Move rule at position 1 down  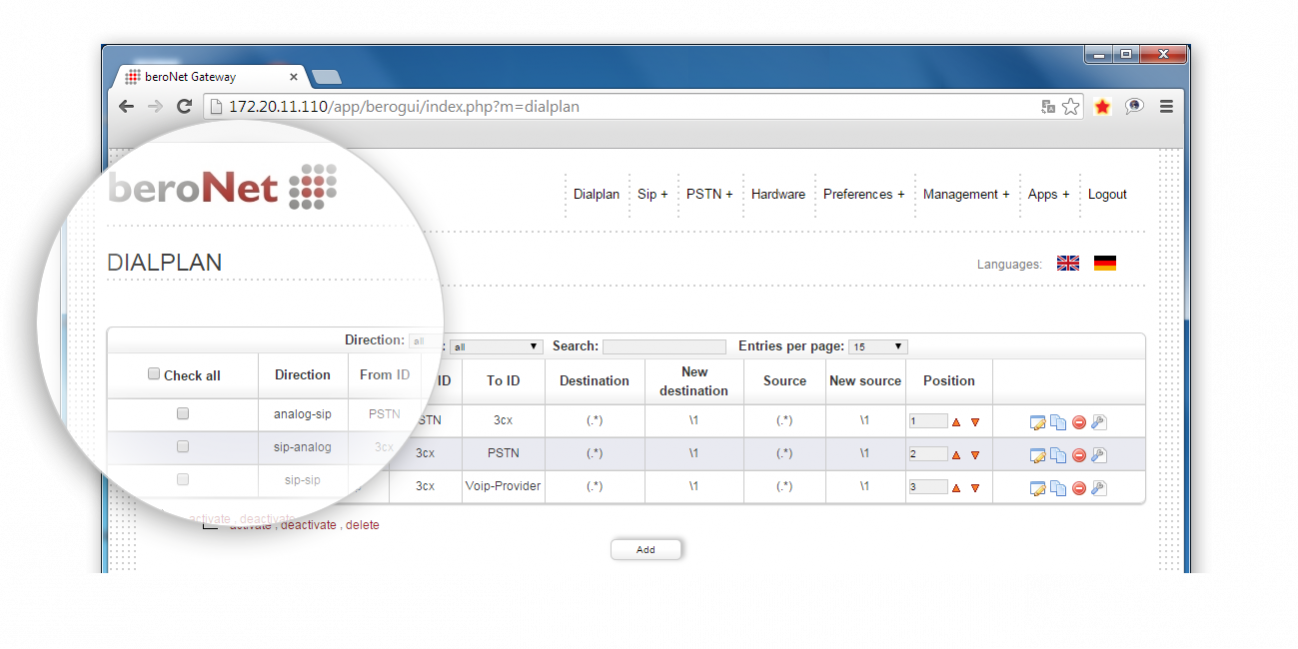coord(975,422)
